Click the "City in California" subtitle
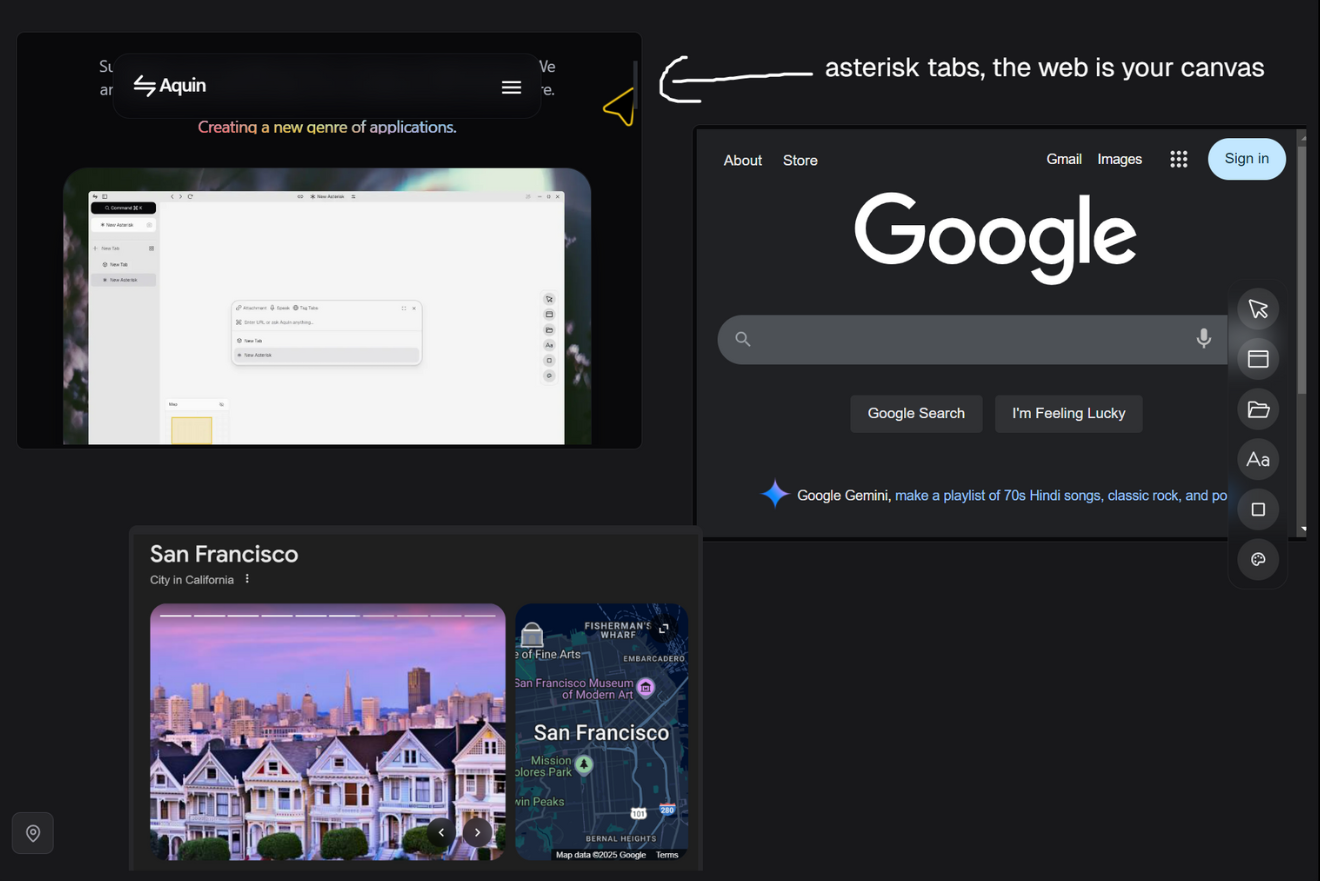1320x881 pixels. 192,580
